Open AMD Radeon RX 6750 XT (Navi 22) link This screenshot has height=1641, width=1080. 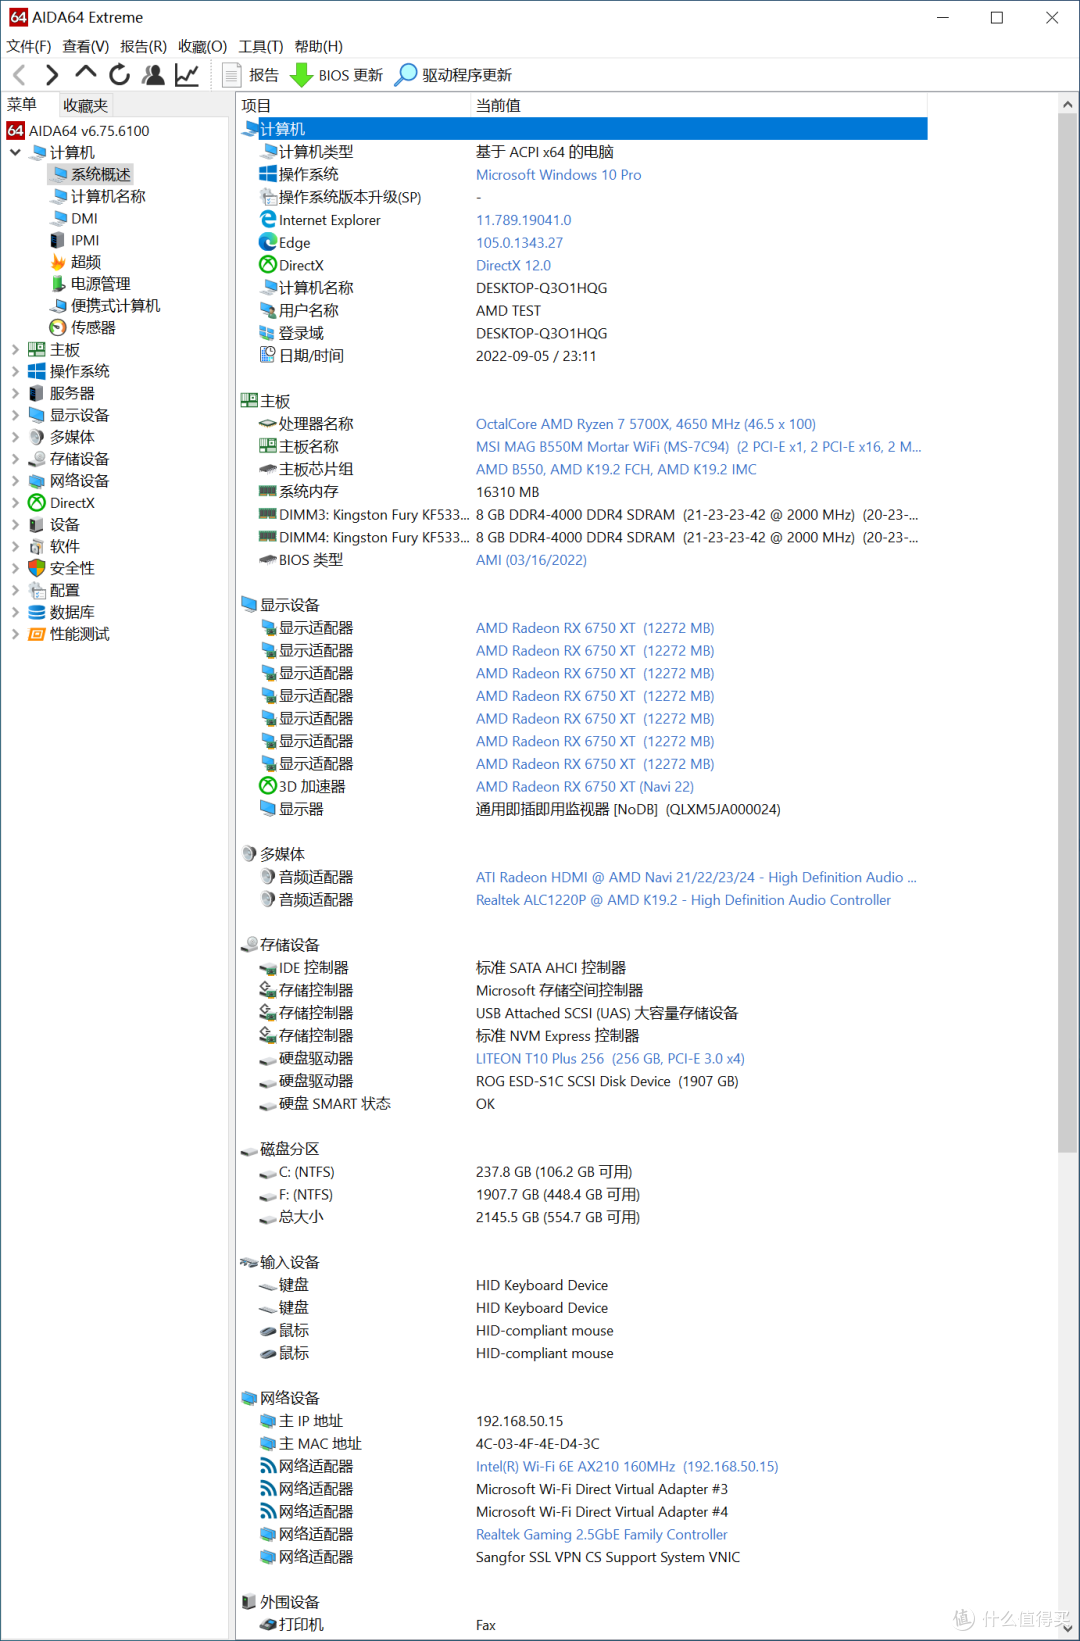point(584,787)
